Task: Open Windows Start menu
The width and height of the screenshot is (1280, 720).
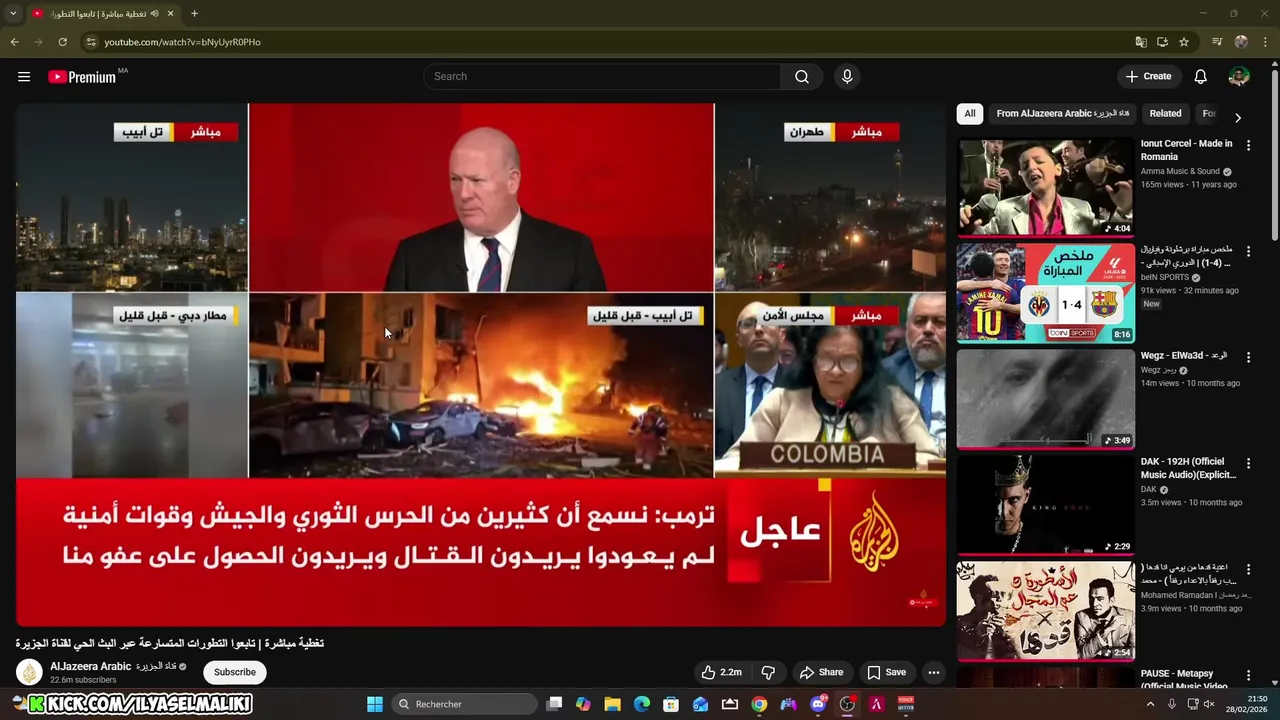Action: click(375, 704)
